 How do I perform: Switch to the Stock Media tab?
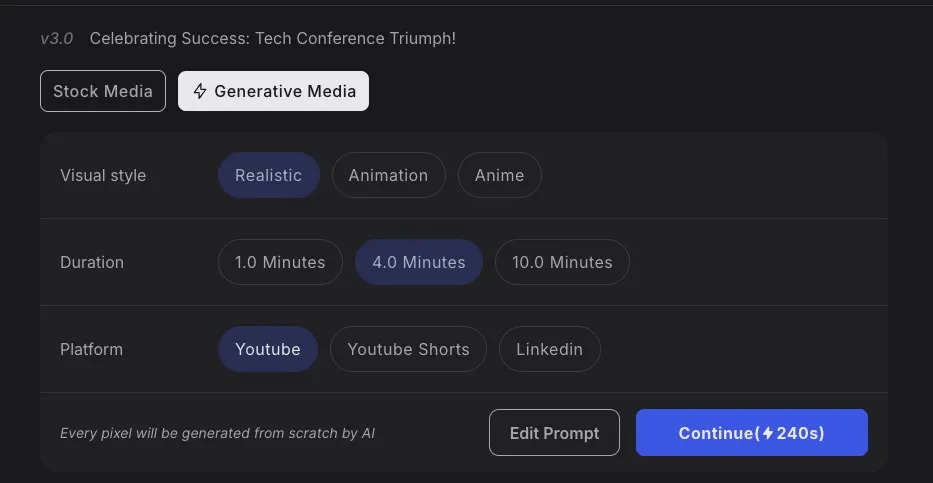[x=103, y=91]
